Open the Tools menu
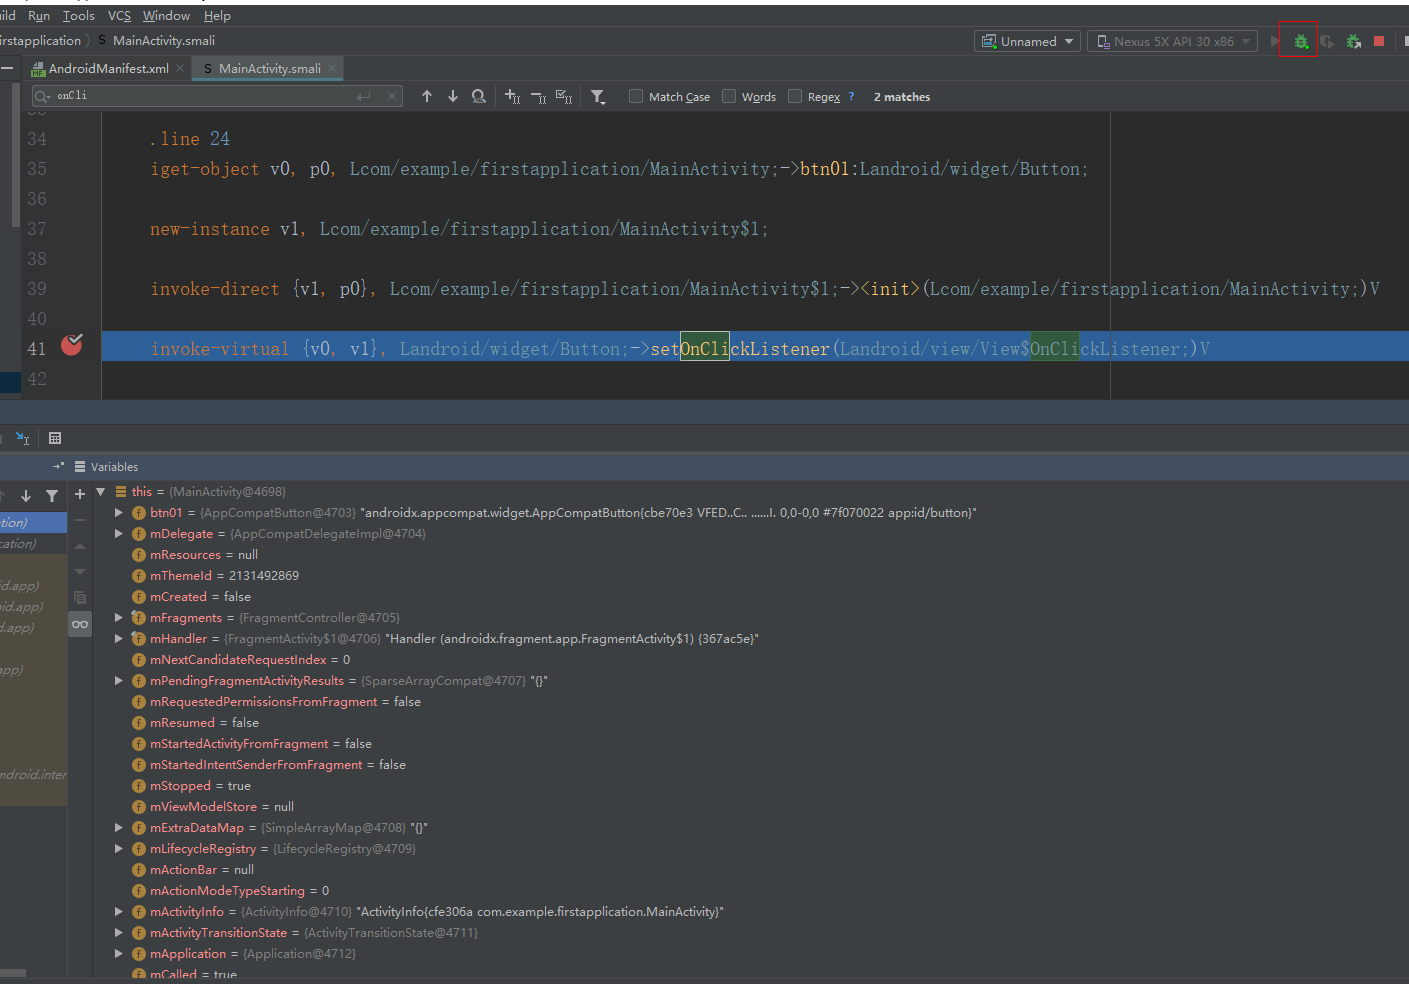This screenshot has width=1409, height=984. tap(78, 15)
